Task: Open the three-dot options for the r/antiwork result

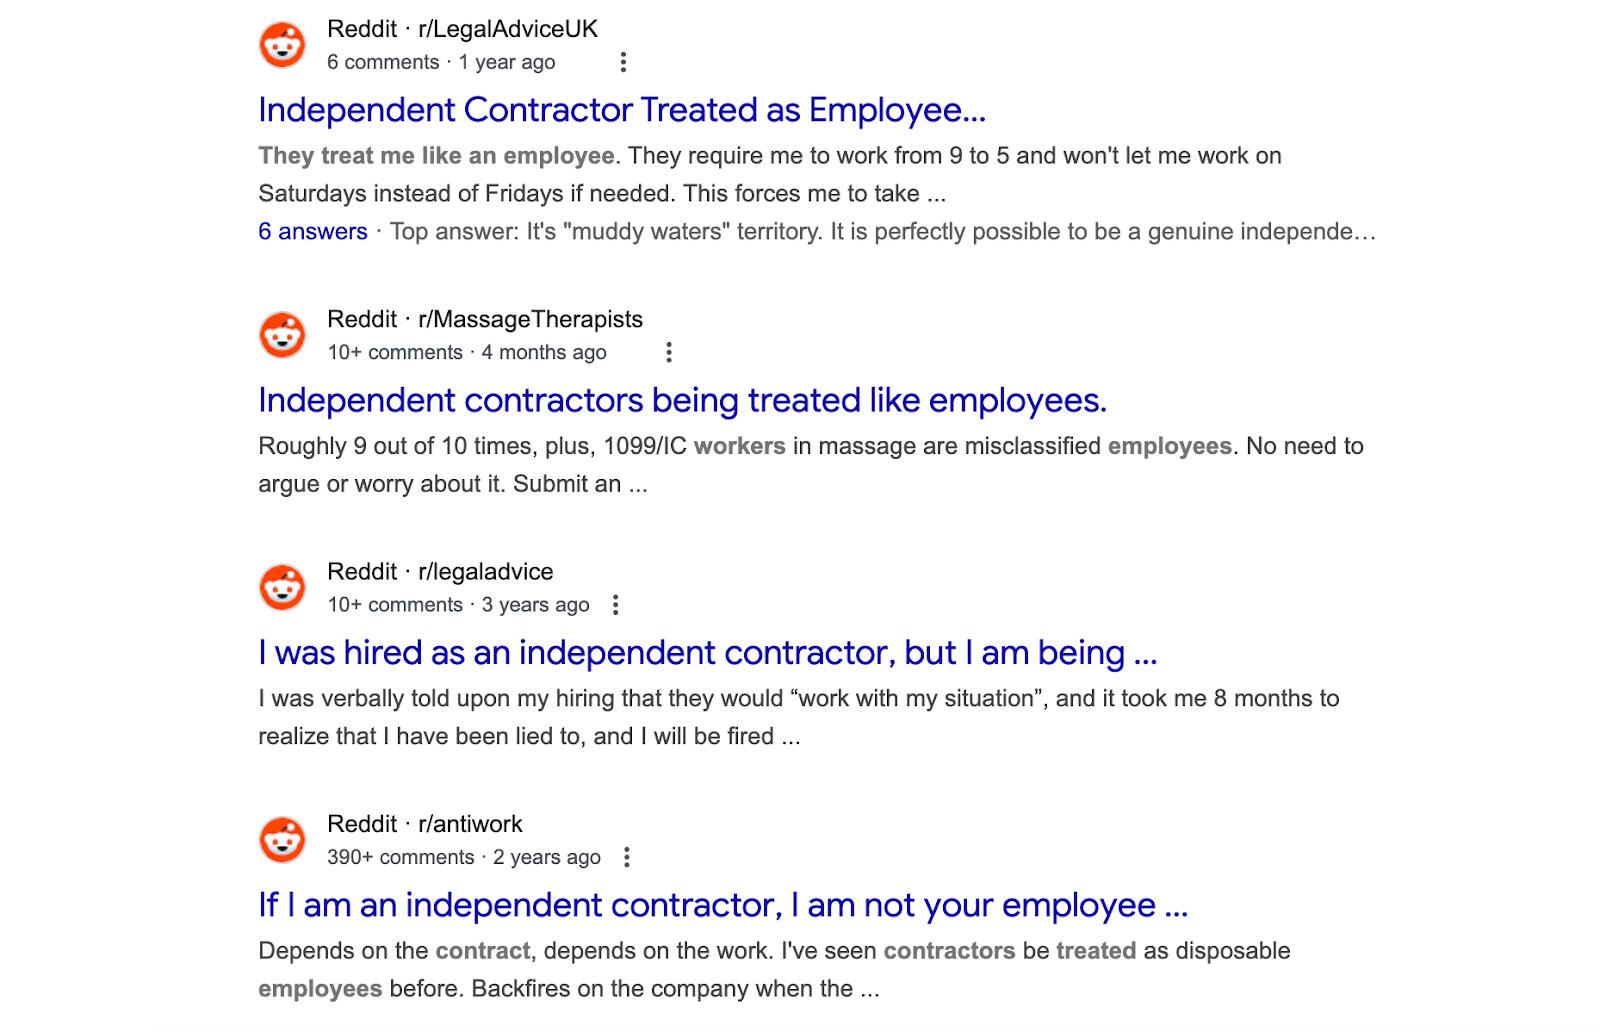Action: click(627, 857)
